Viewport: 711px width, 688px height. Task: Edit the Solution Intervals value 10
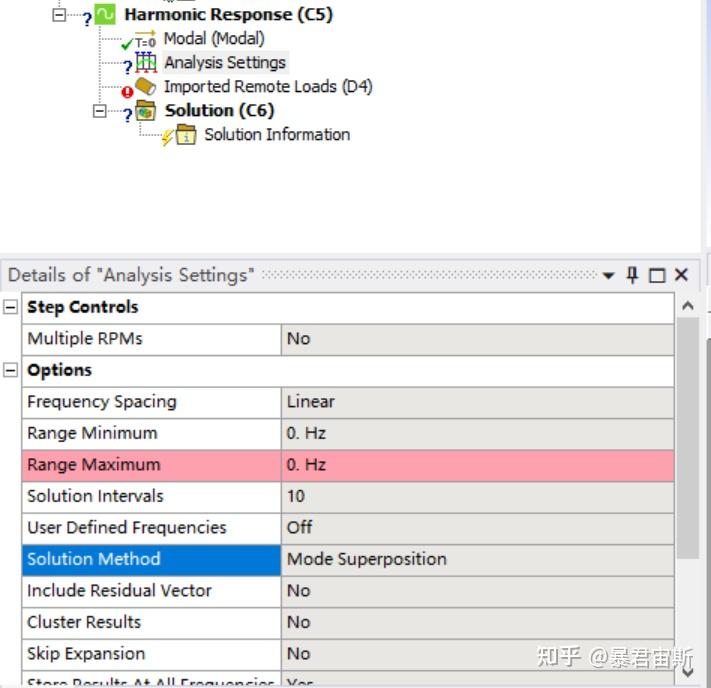(x=477, y=497)
